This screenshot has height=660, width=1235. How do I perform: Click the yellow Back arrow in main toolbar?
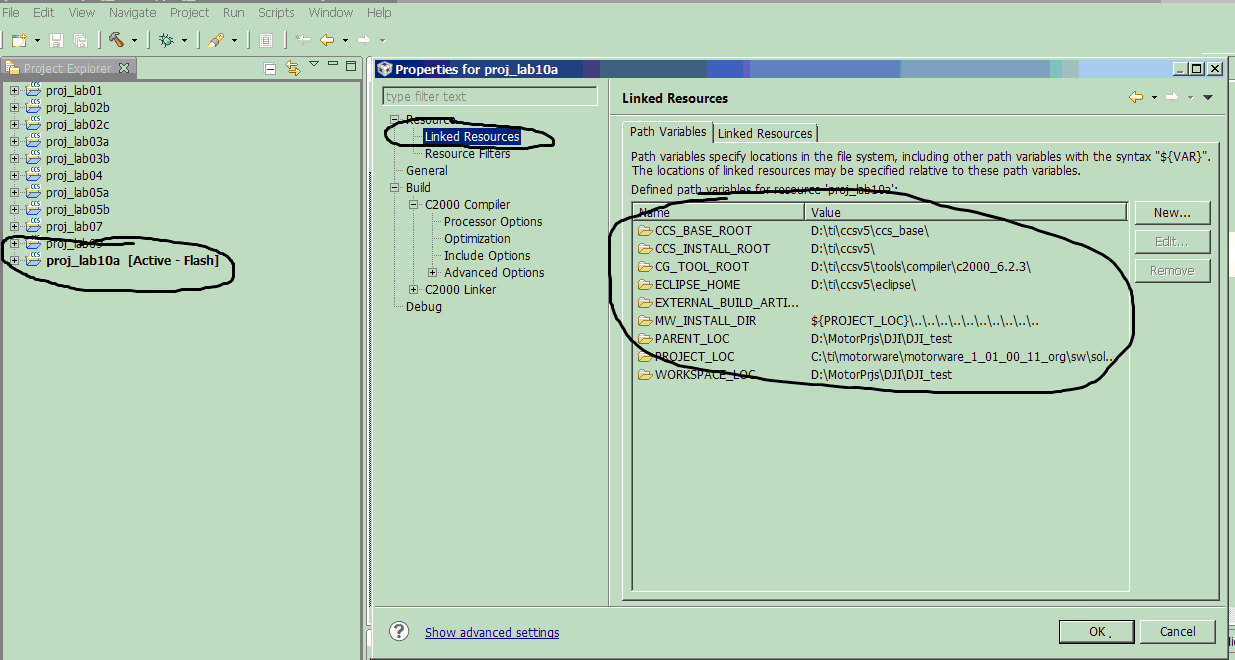[x=326, y=40]
